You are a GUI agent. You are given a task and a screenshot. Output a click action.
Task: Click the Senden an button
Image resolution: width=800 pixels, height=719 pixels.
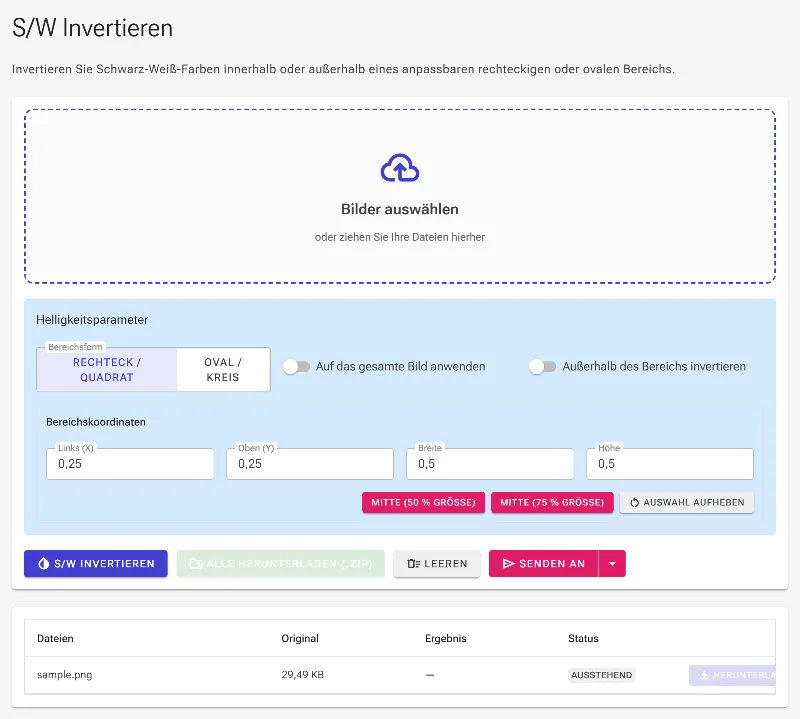pyautogui.click(x=543, y=563)
